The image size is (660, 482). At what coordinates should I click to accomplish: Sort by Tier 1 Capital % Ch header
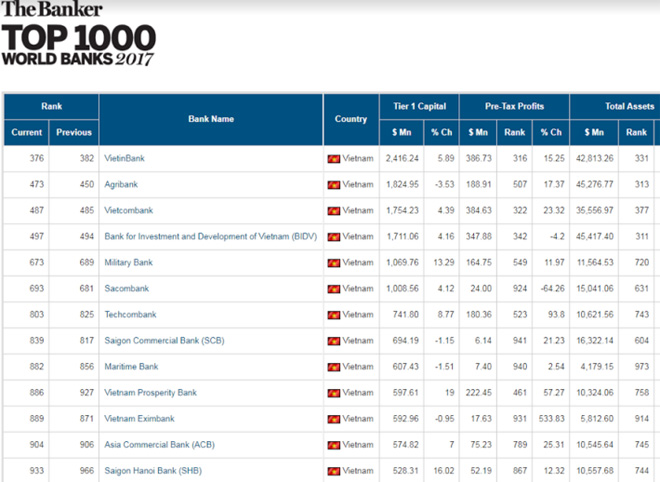coord(442,133)
